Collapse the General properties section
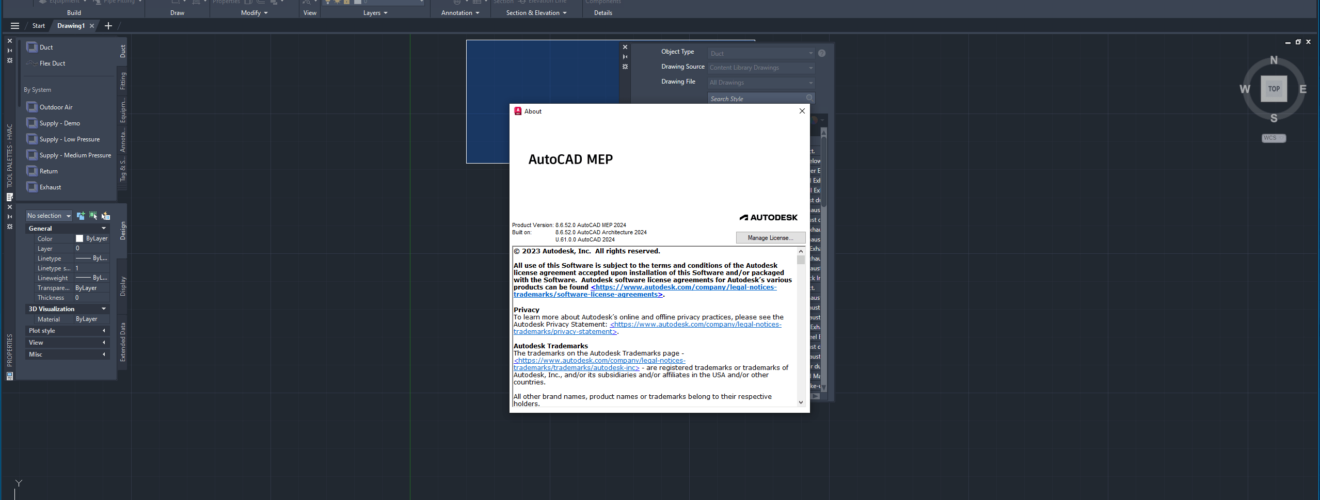The image size is (1320, 500). point(67,228)
